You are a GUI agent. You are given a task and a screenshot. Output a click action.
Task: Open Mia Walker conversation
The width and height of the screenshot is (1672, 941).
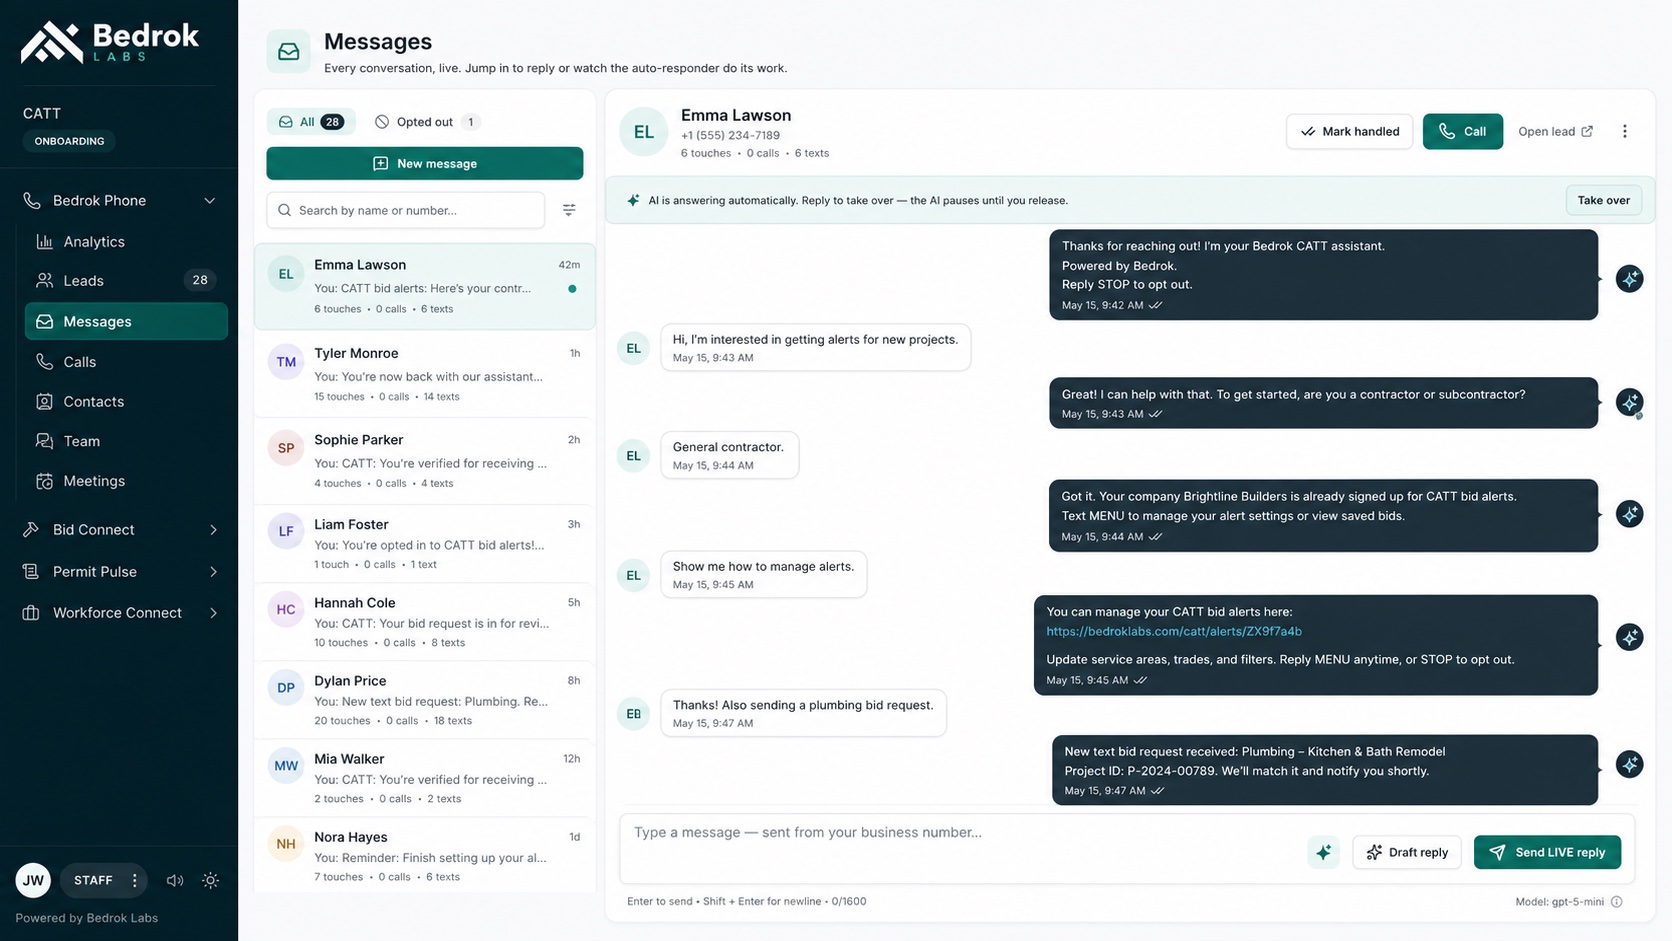point(425,778)
